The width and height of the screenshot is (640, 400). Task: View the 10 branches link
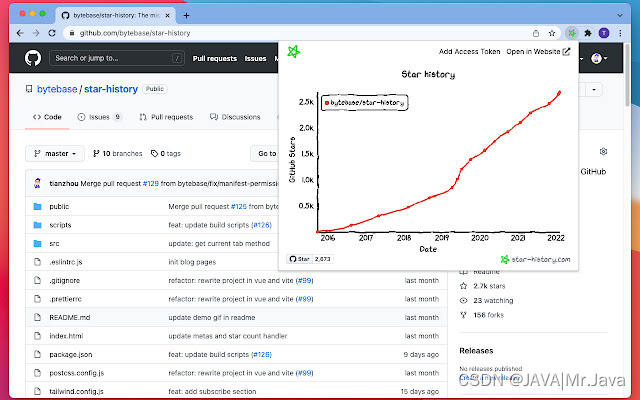pos(118,153)
